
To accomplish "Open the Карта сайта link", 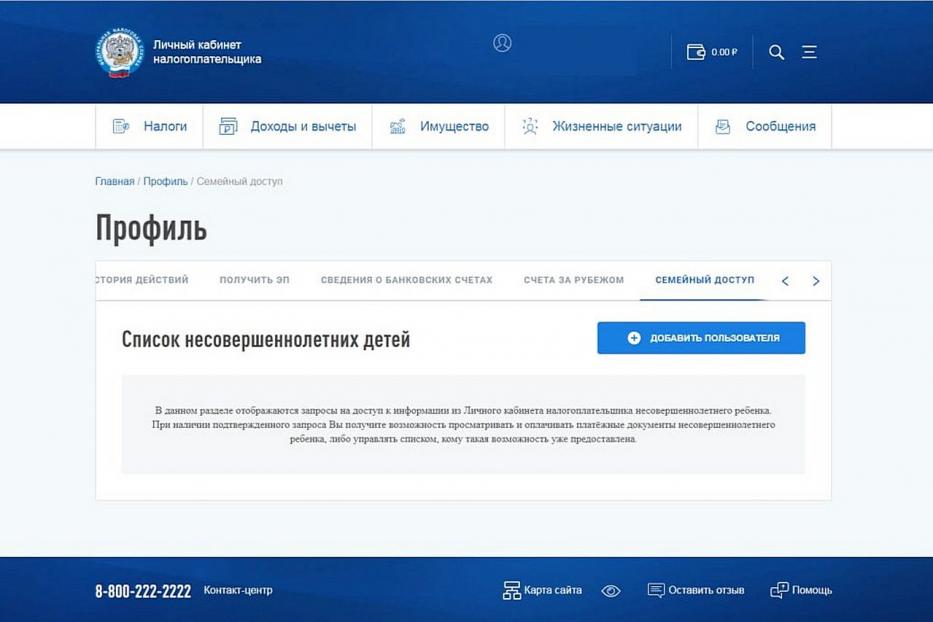I will point(553,590).
